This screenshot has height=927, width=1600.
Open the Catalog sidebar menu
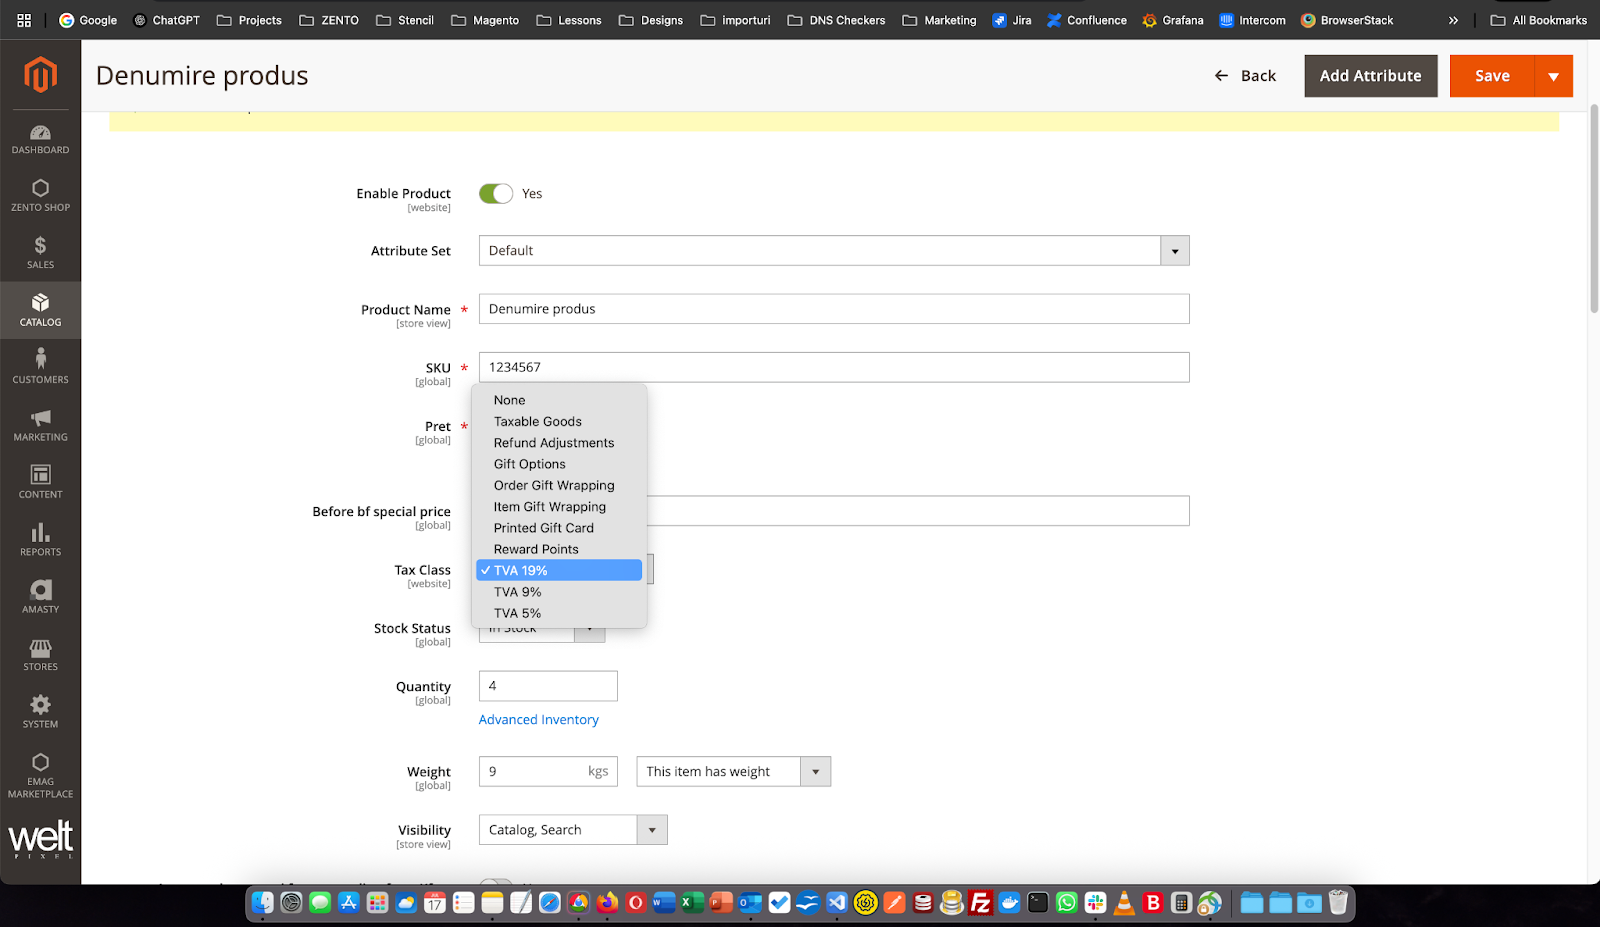40,310
